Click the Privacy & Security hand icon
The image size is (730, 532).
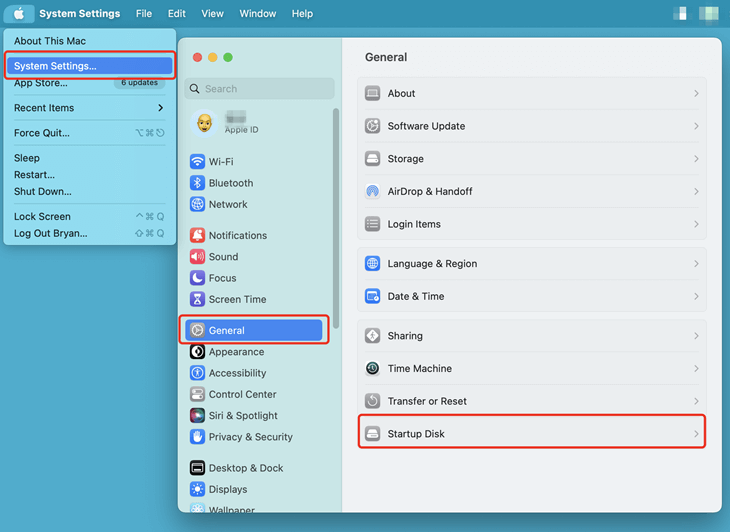197,437
